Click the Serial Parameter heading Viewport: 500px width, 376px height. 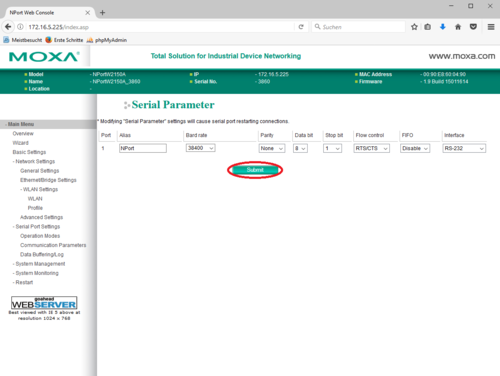point(173,105)
